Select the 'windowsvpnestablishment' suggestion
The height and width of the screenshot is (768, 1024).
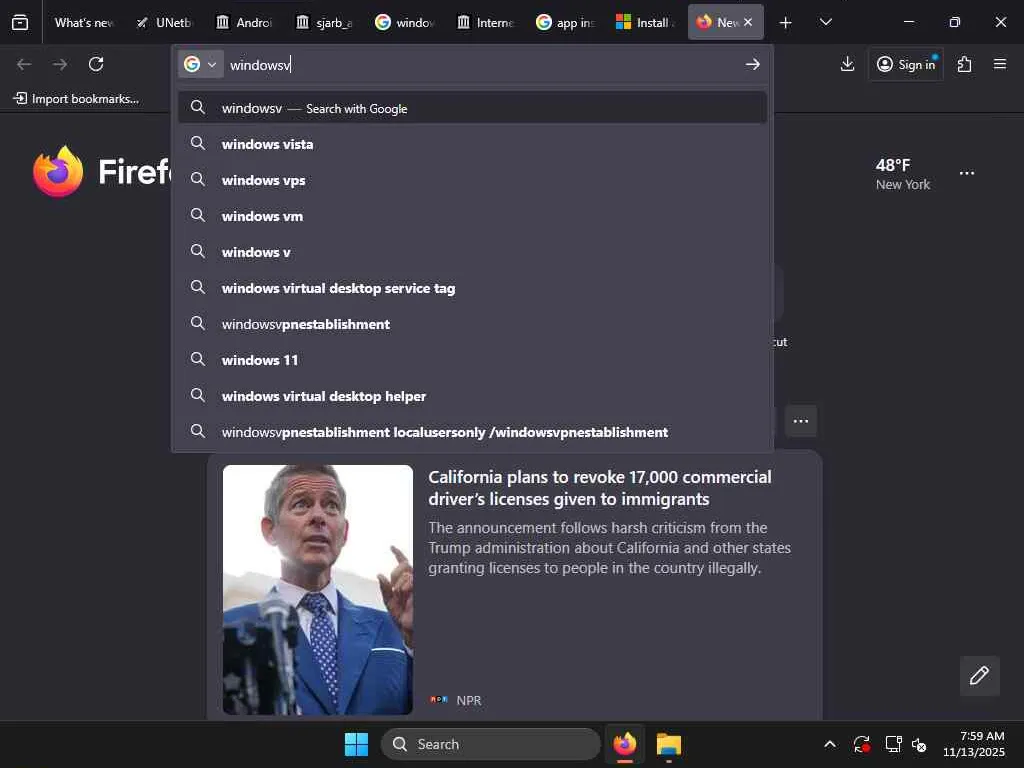pyautogui.click(x=472, y=323)
